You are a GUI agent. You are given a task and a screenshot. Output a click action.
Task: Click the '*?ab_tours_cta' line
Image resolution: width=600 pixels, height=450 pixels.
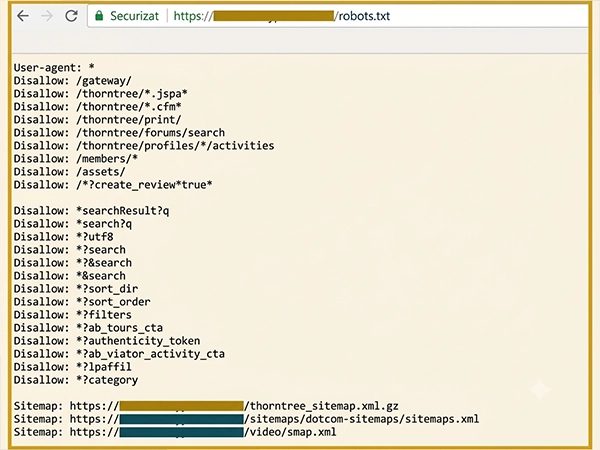tap(88, 328)
